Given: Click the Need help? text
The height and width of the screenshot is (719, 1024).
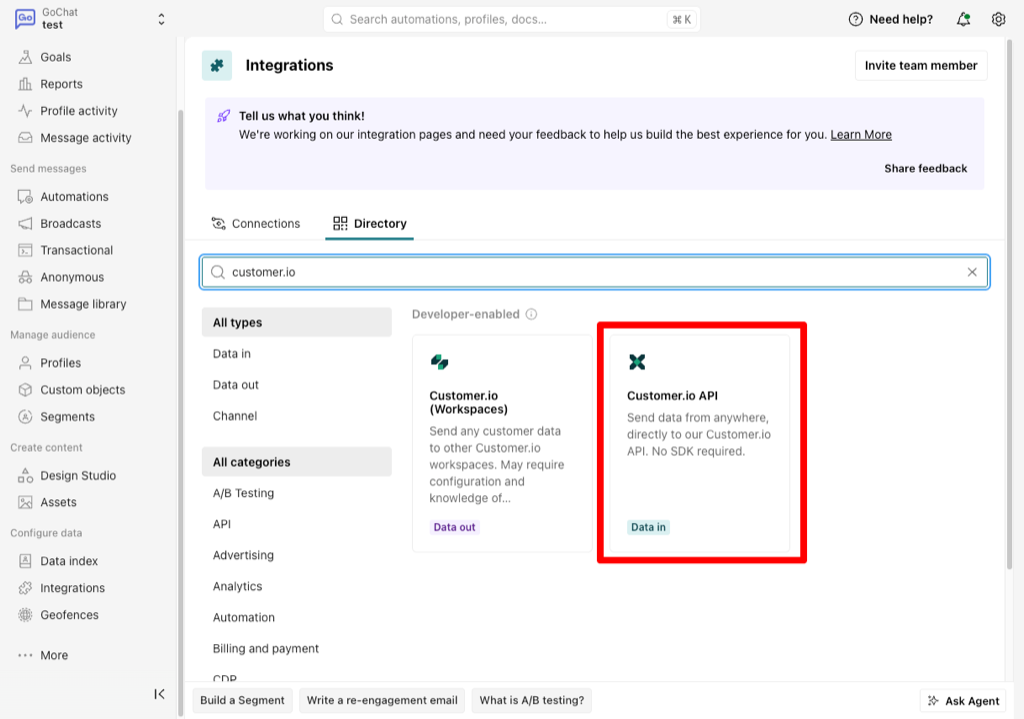Looking at the screenshot, I should tap(901, 19).
